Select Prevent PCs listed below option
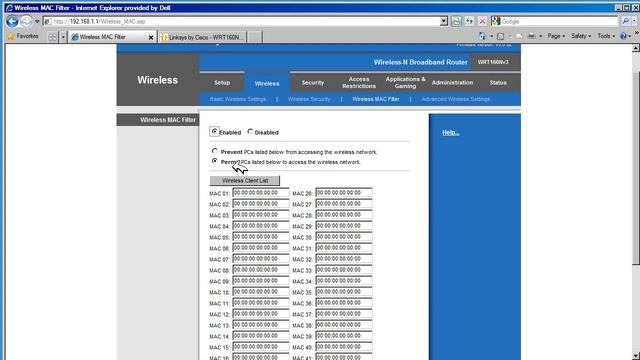 coord(215,151)
